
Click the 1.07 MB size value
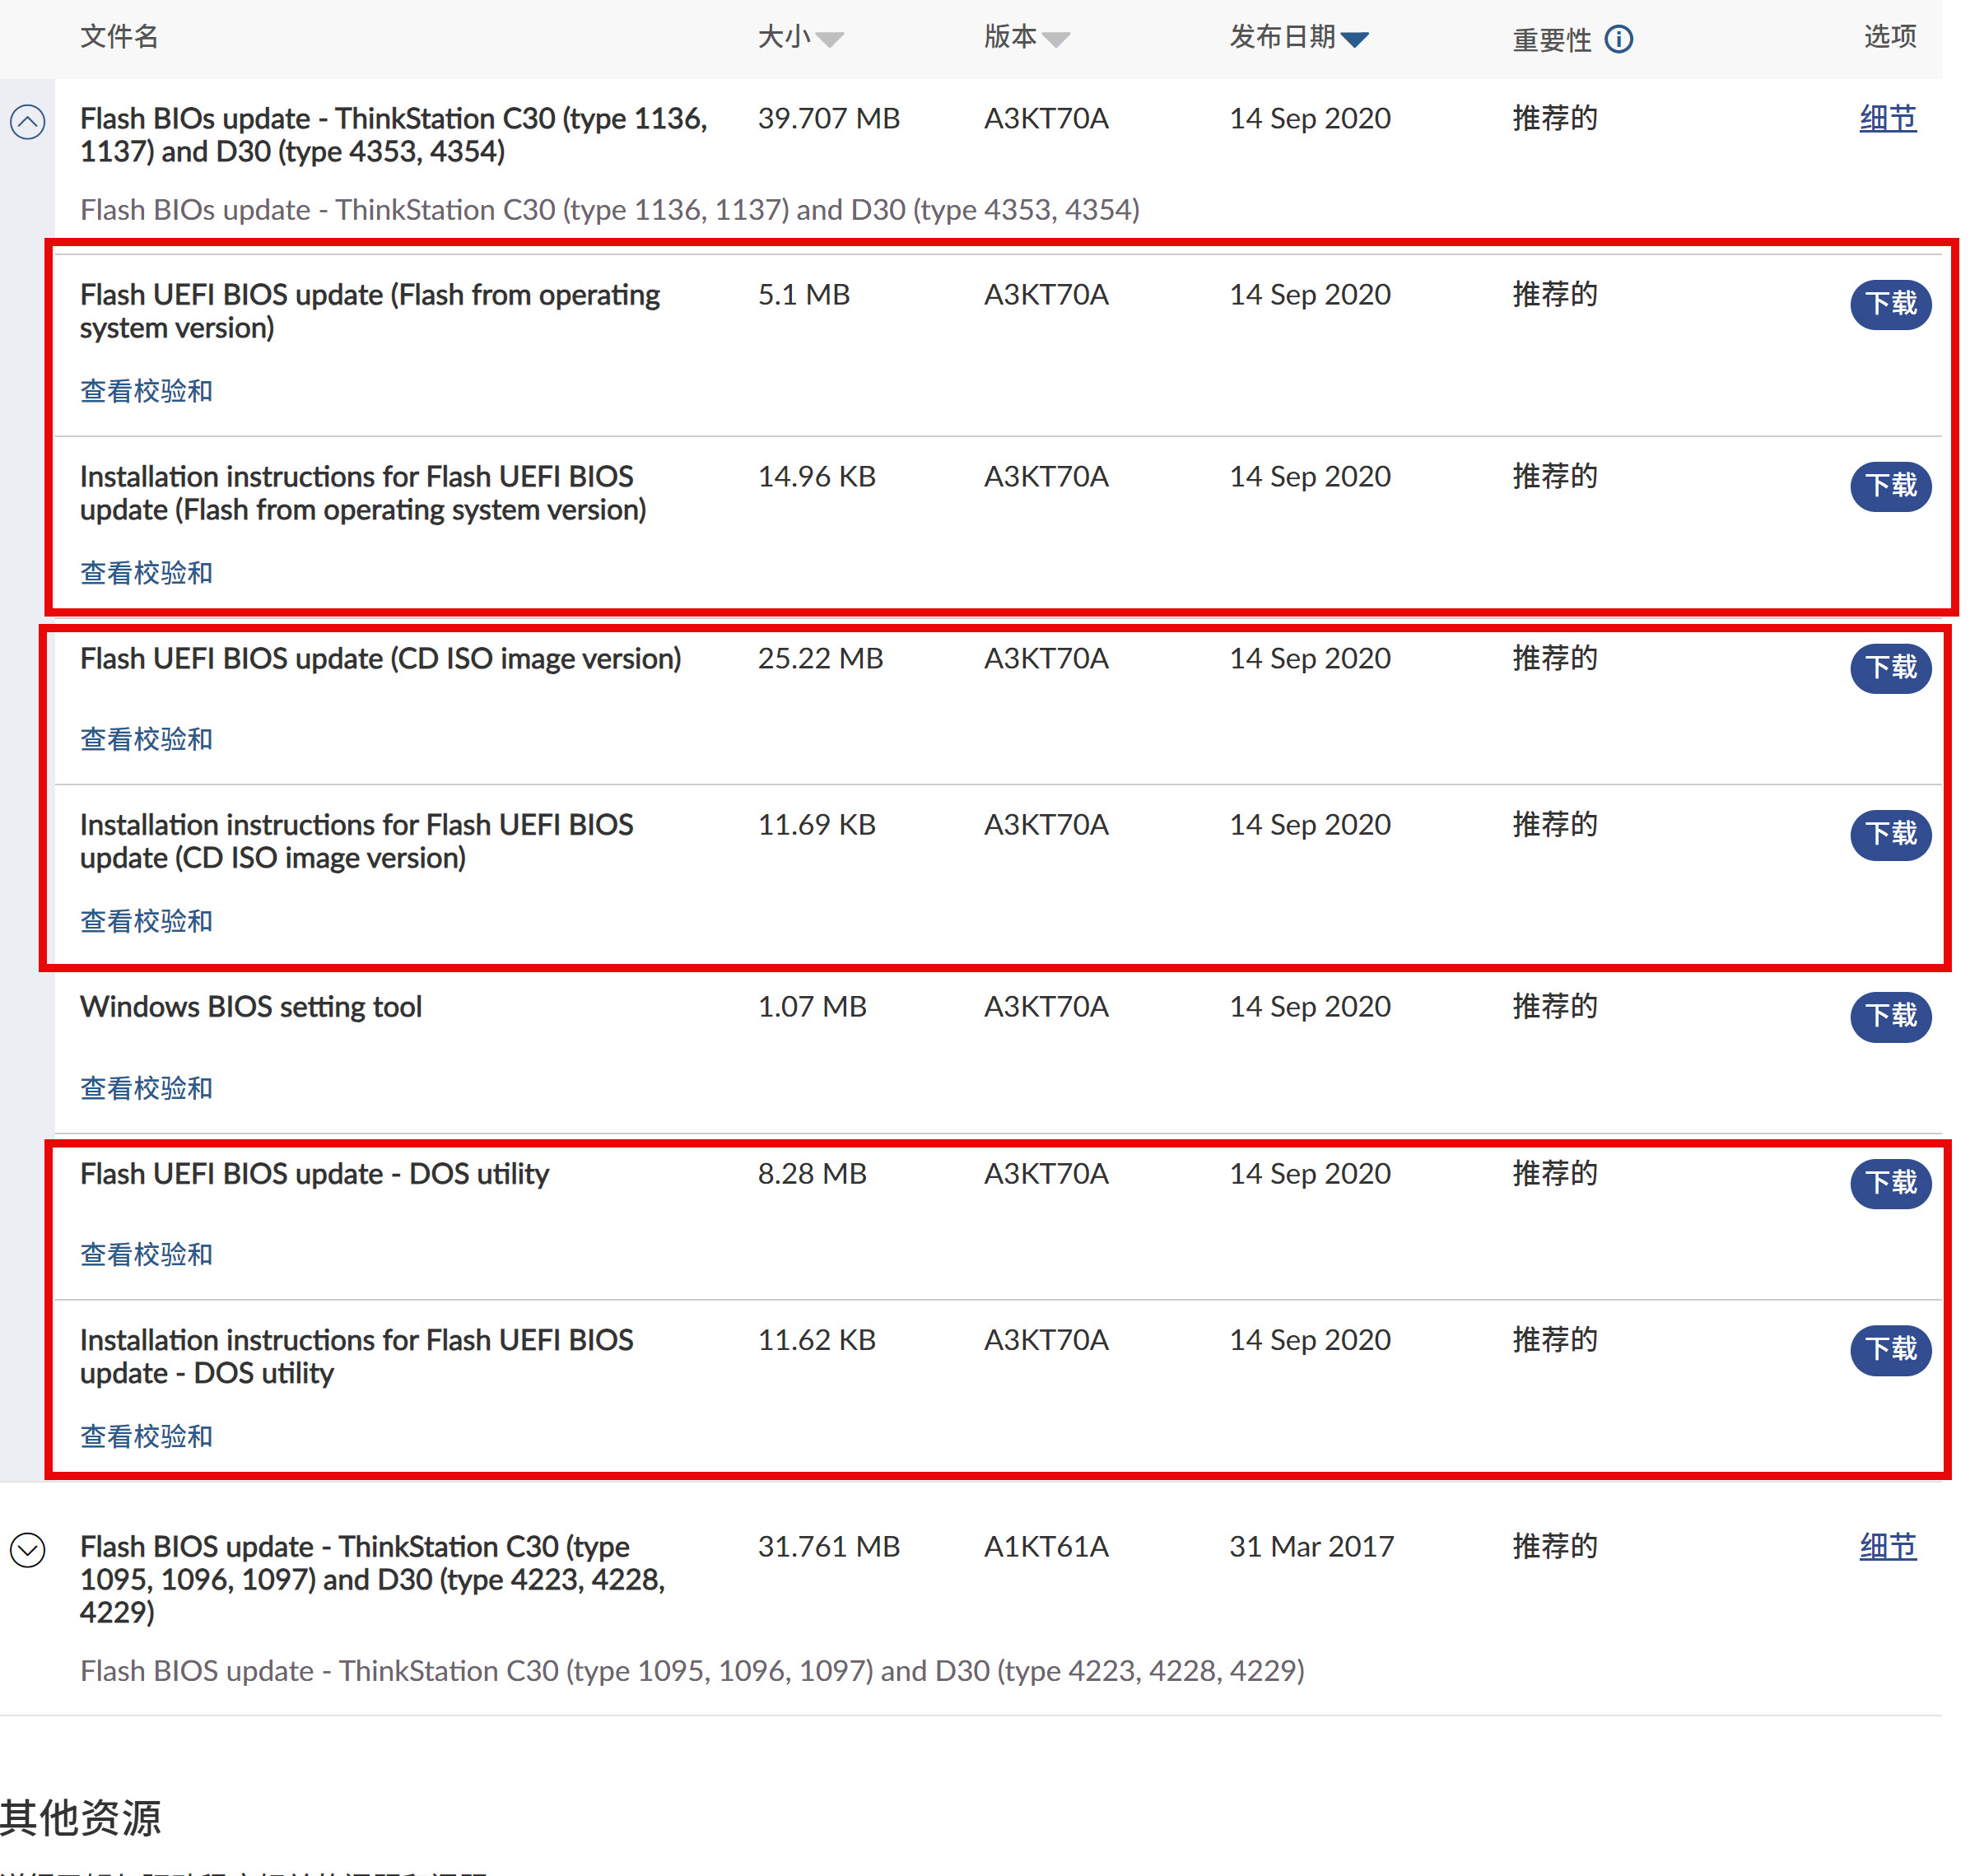coord(812,1006)
